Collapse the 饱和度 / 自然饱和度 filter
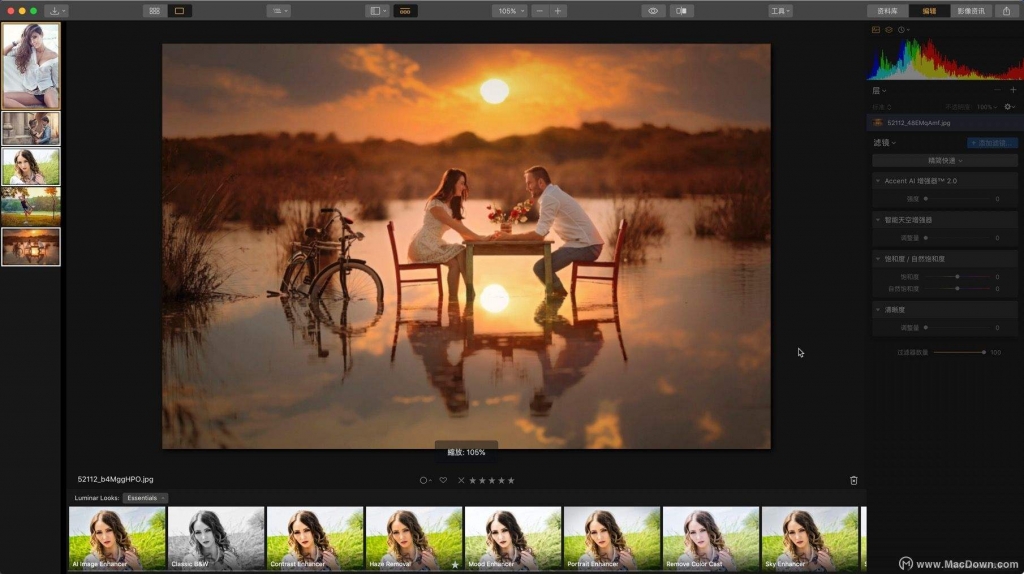The image size is (1024, 574). [x=878, y=259]
